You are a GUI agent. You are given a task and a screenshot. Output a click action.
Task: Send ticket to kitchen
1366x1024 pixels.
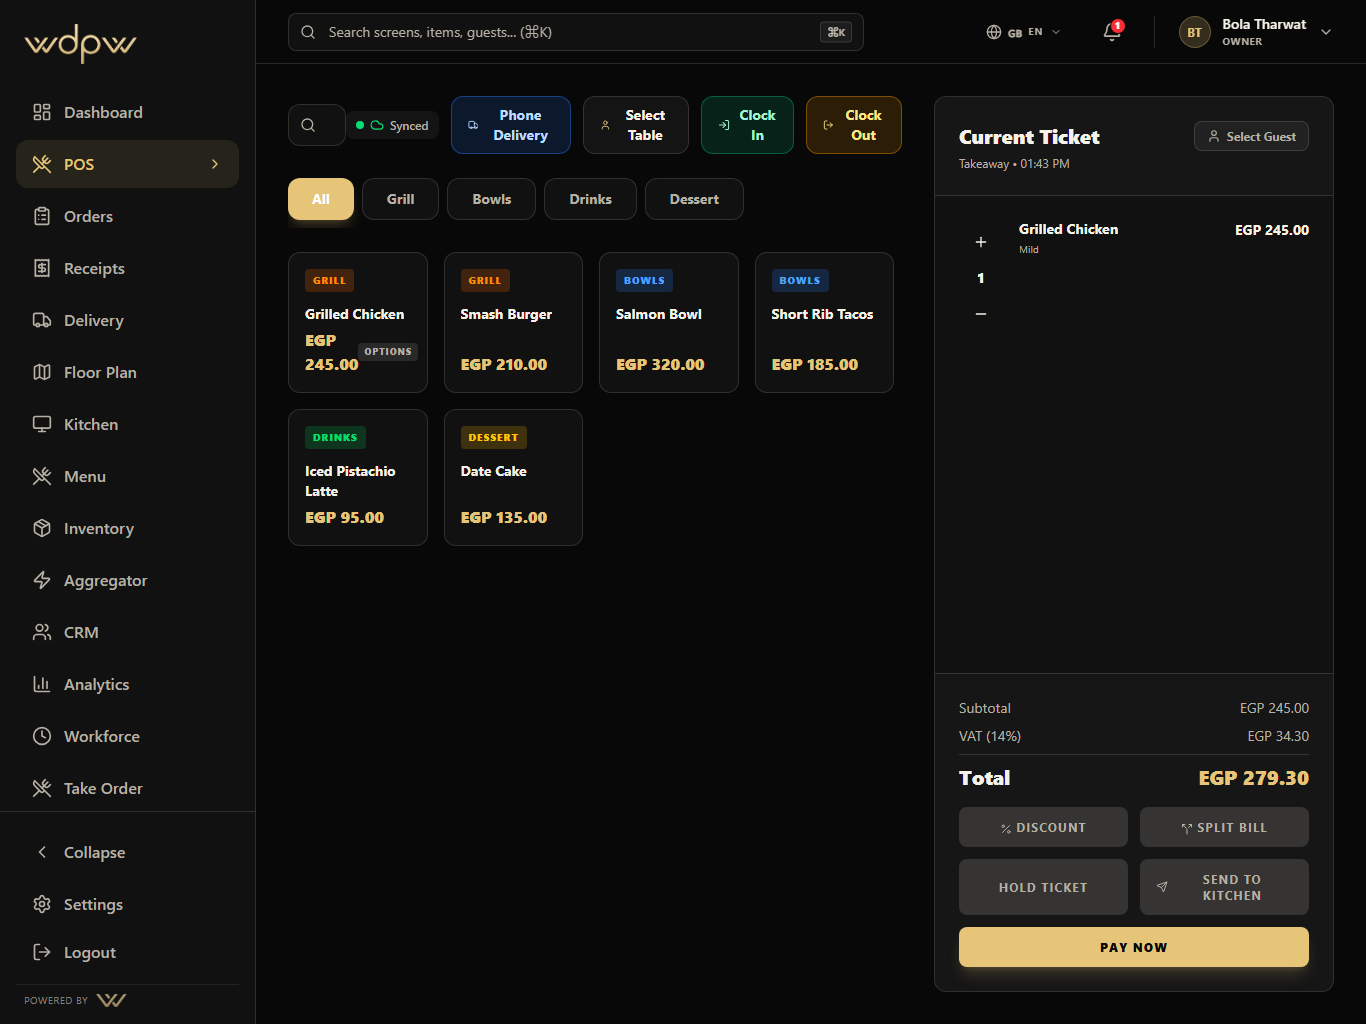(1224, 887)
